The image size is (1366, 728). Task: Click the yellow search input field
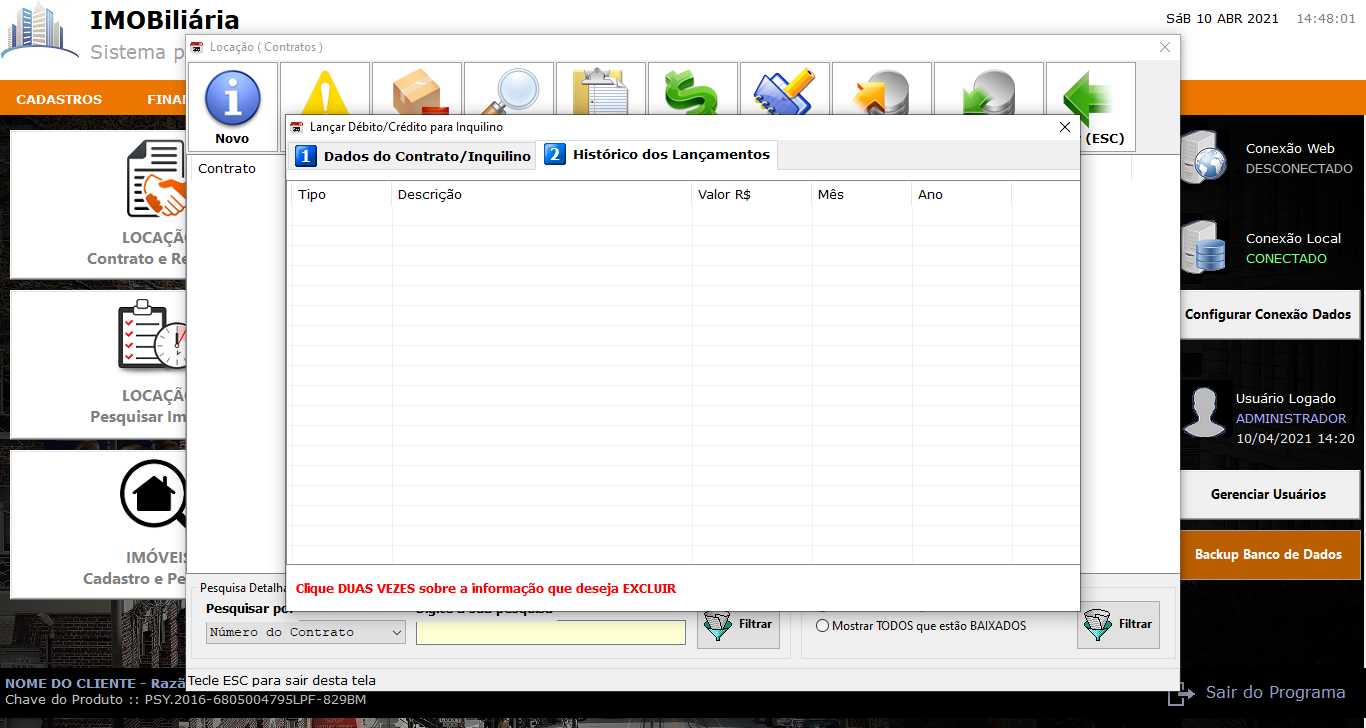point(550,631)
